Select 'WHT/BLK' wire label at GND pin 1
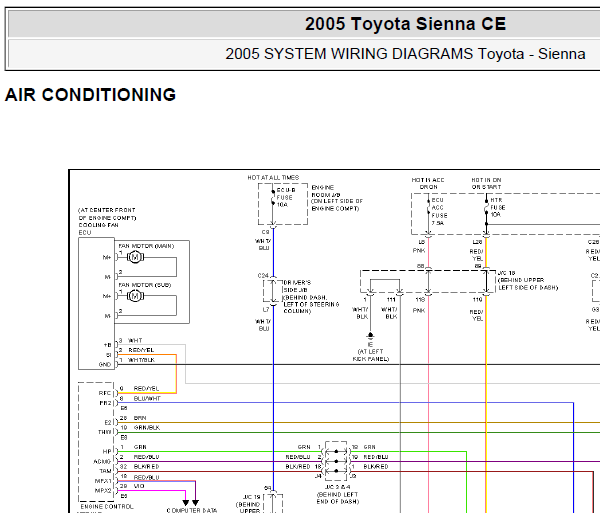This screenshot has width=600, height=513. [x=141, y=360]
